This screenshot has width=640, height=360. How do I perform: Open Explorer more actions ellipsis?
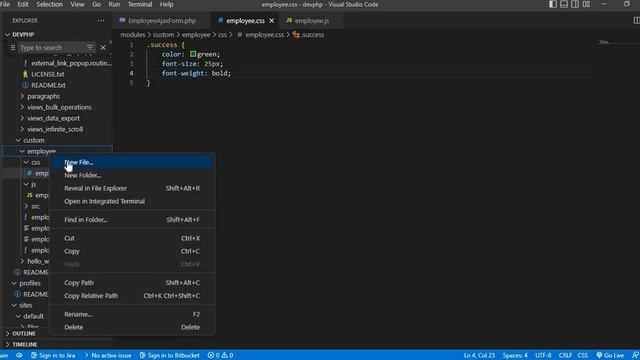101,20
